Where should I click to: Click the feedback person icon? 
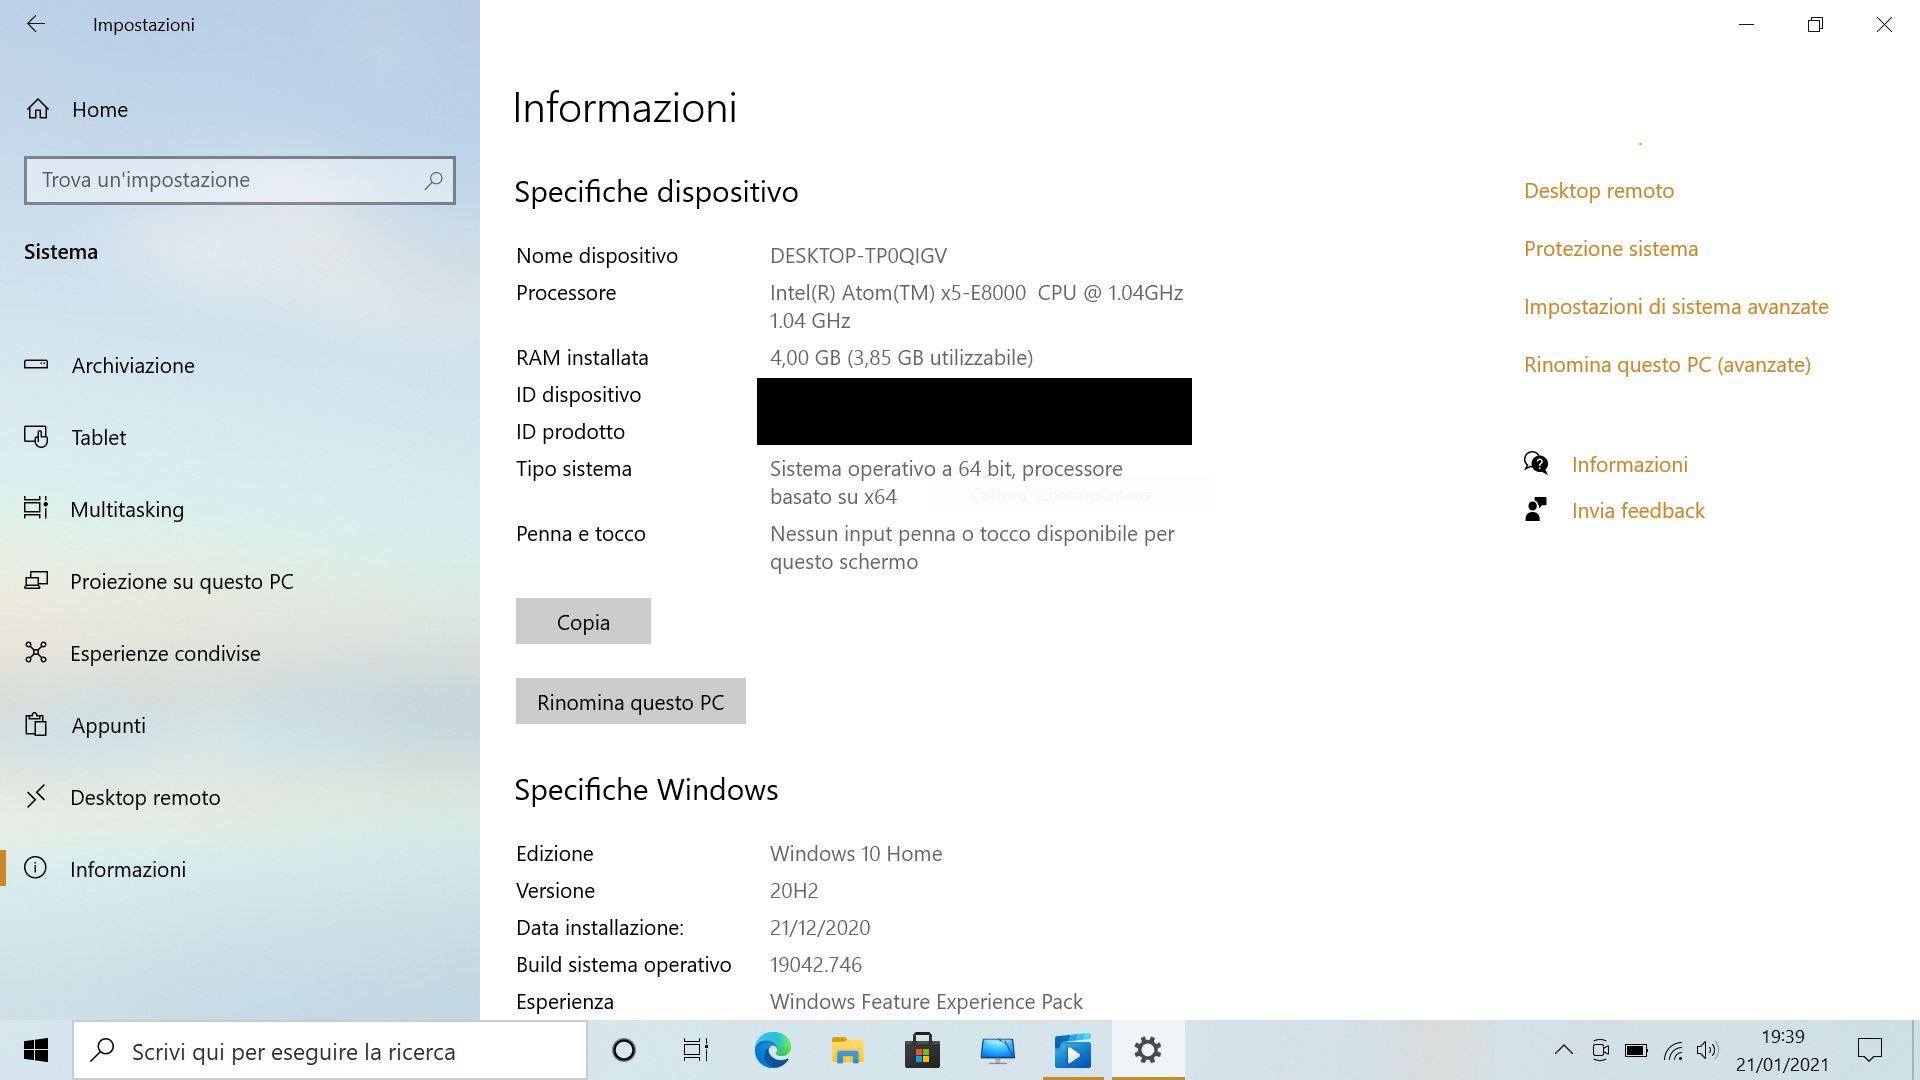click(1536, 509)
